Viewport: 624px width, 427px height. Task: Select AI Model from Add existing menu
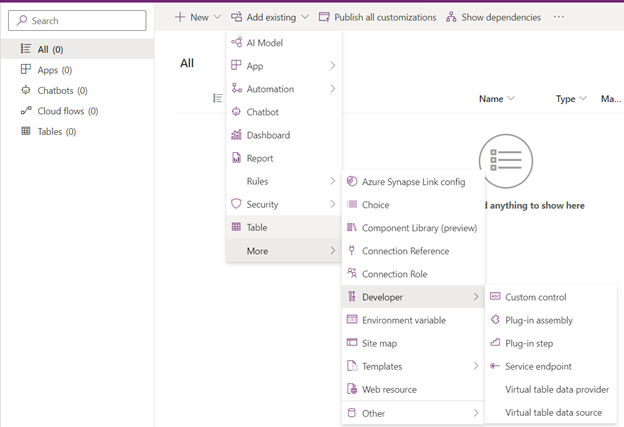[x=284, y=43]
